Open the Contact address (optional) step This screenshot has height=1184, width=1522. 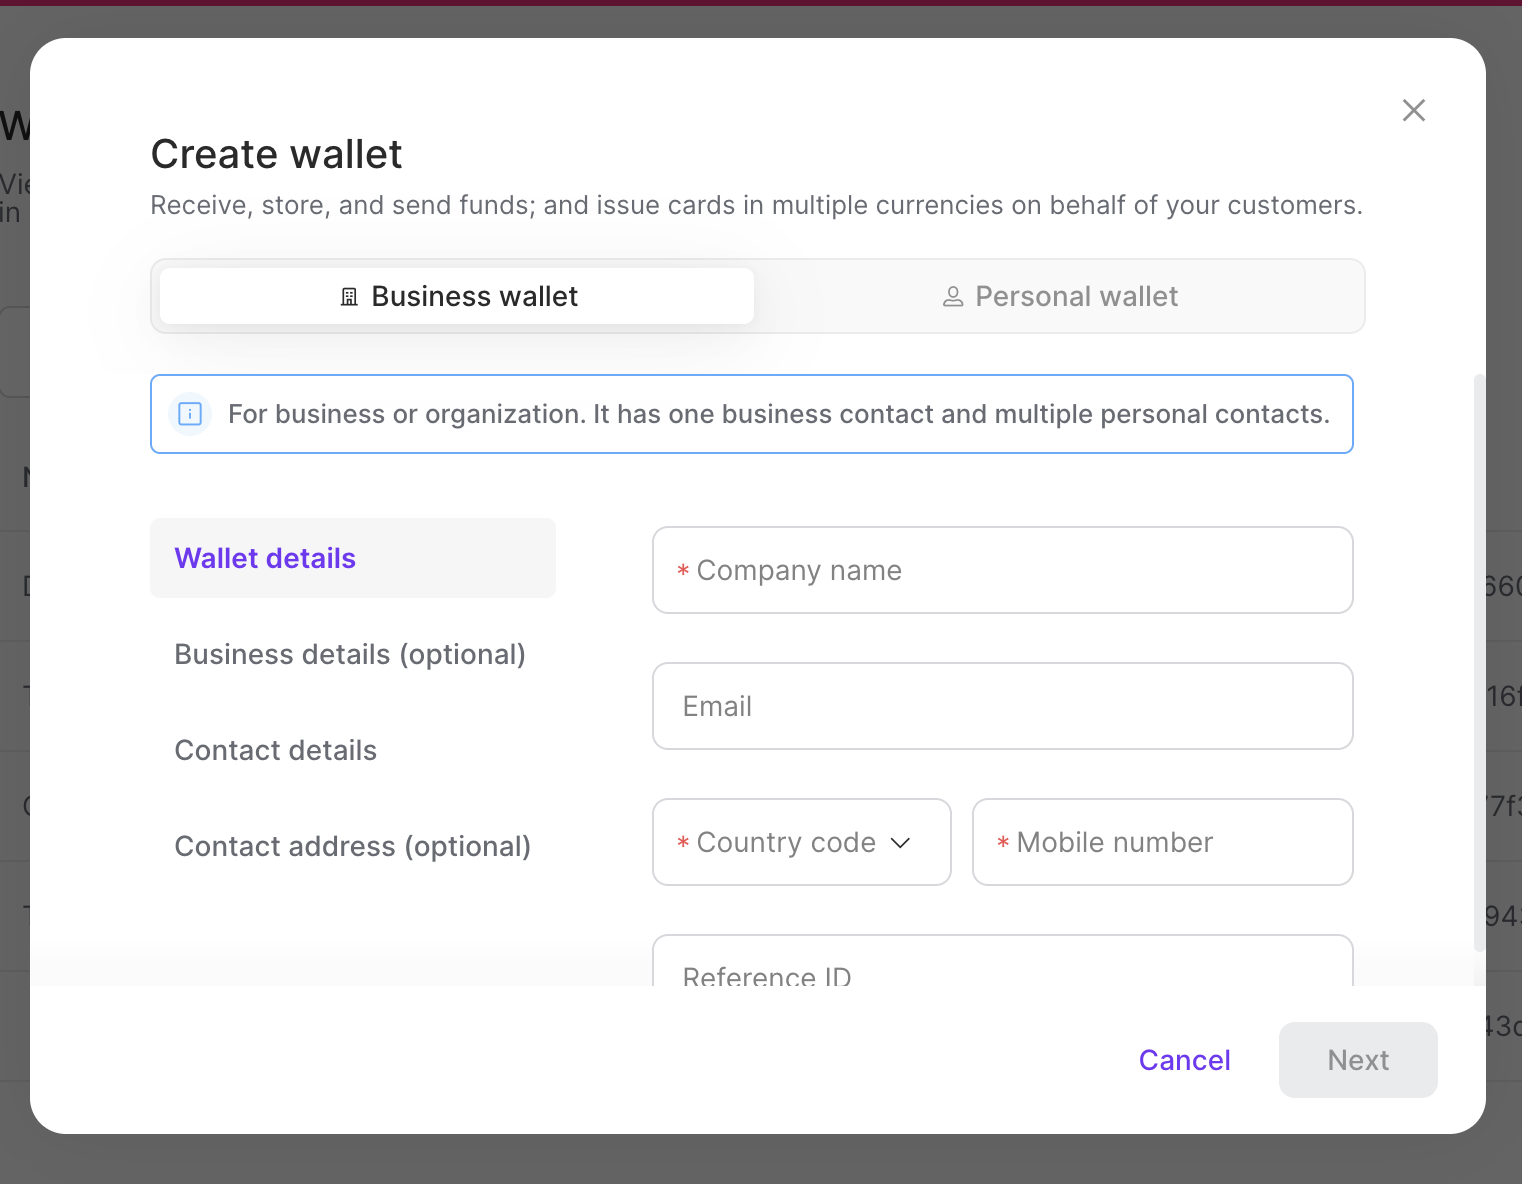(352, 846)
